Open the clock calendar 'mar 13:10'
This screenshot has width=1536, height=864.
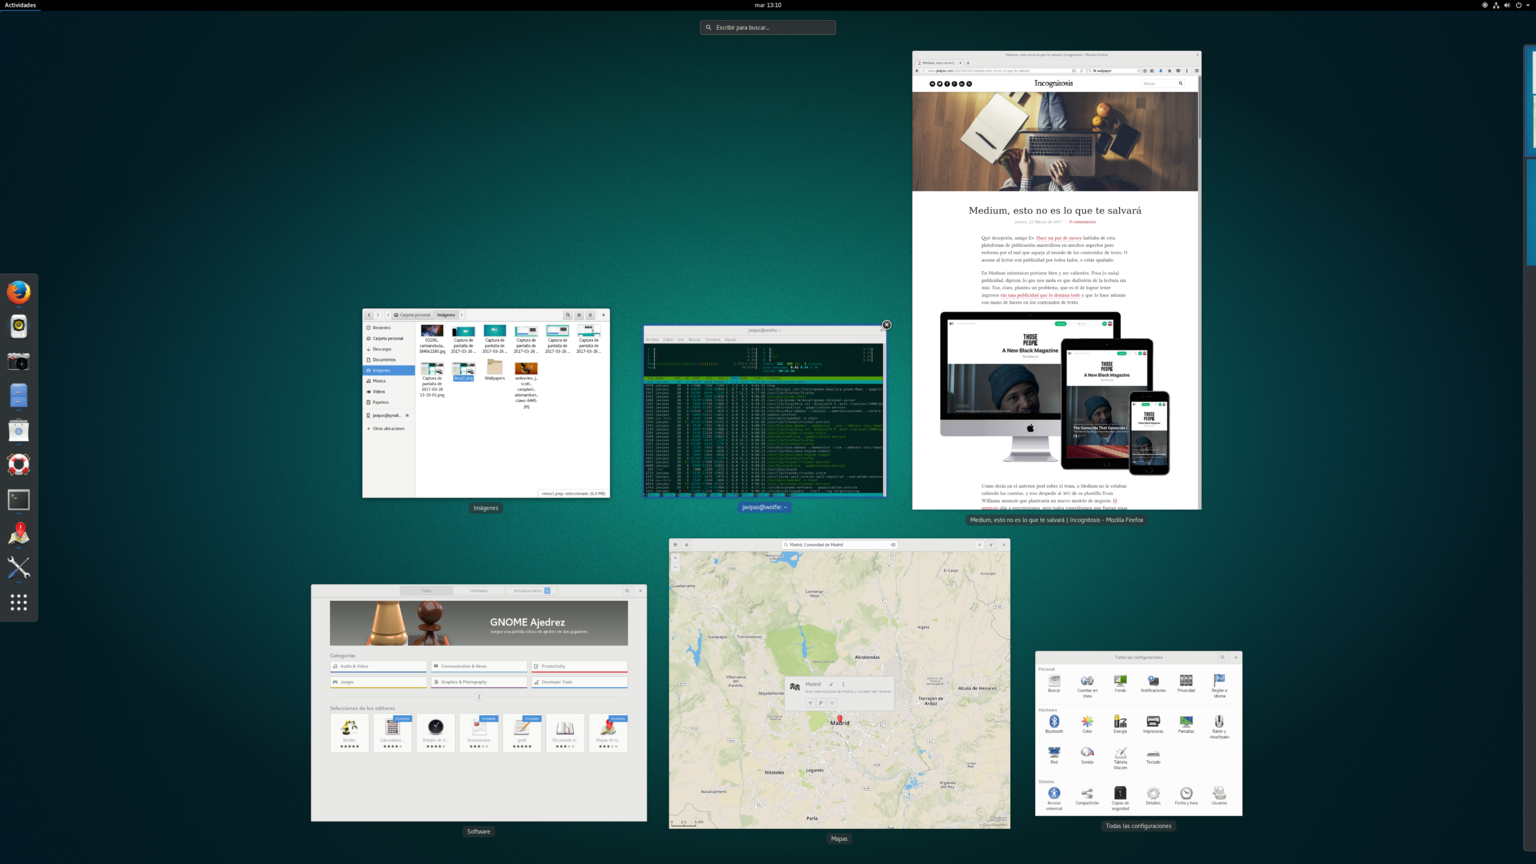click(x=768, y=5)
